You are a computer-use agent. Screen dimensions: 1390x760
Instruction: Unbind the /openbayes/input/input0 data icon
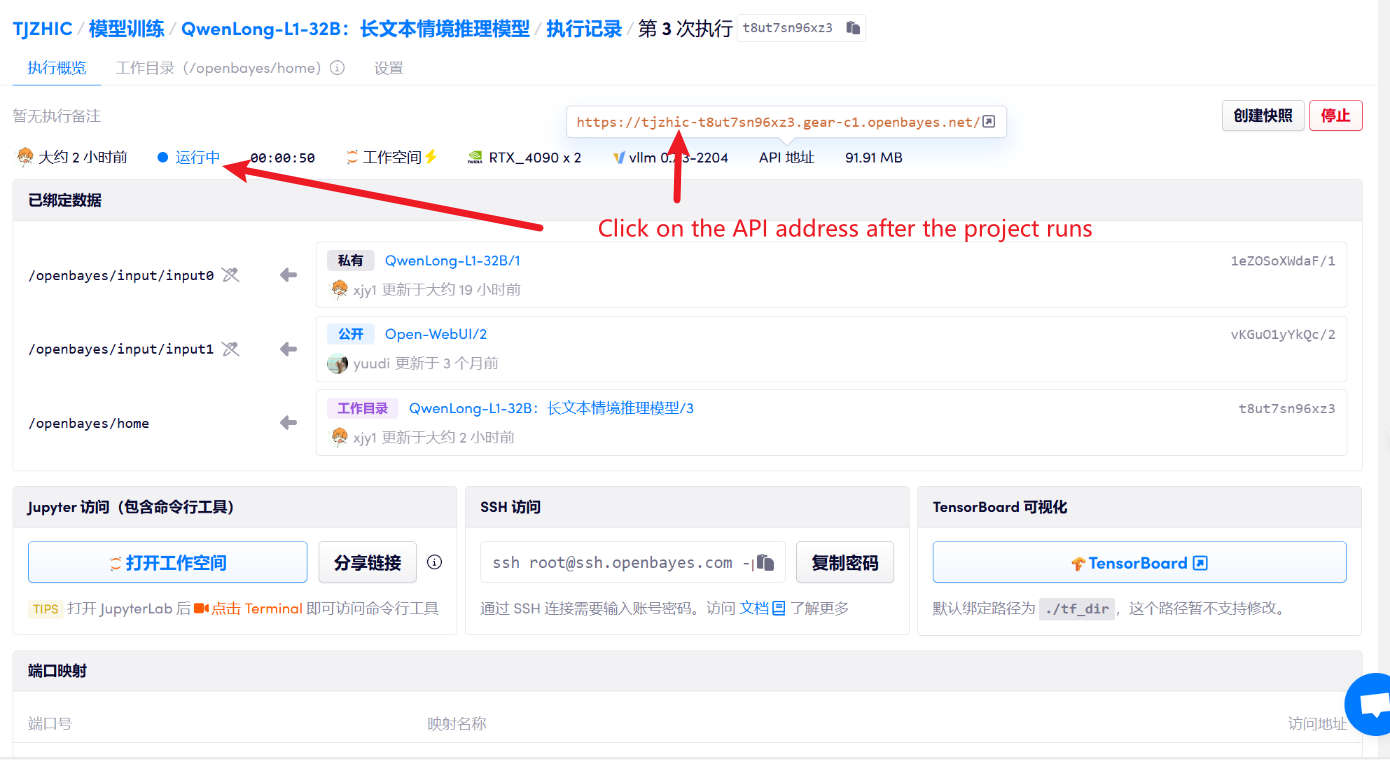231,275
